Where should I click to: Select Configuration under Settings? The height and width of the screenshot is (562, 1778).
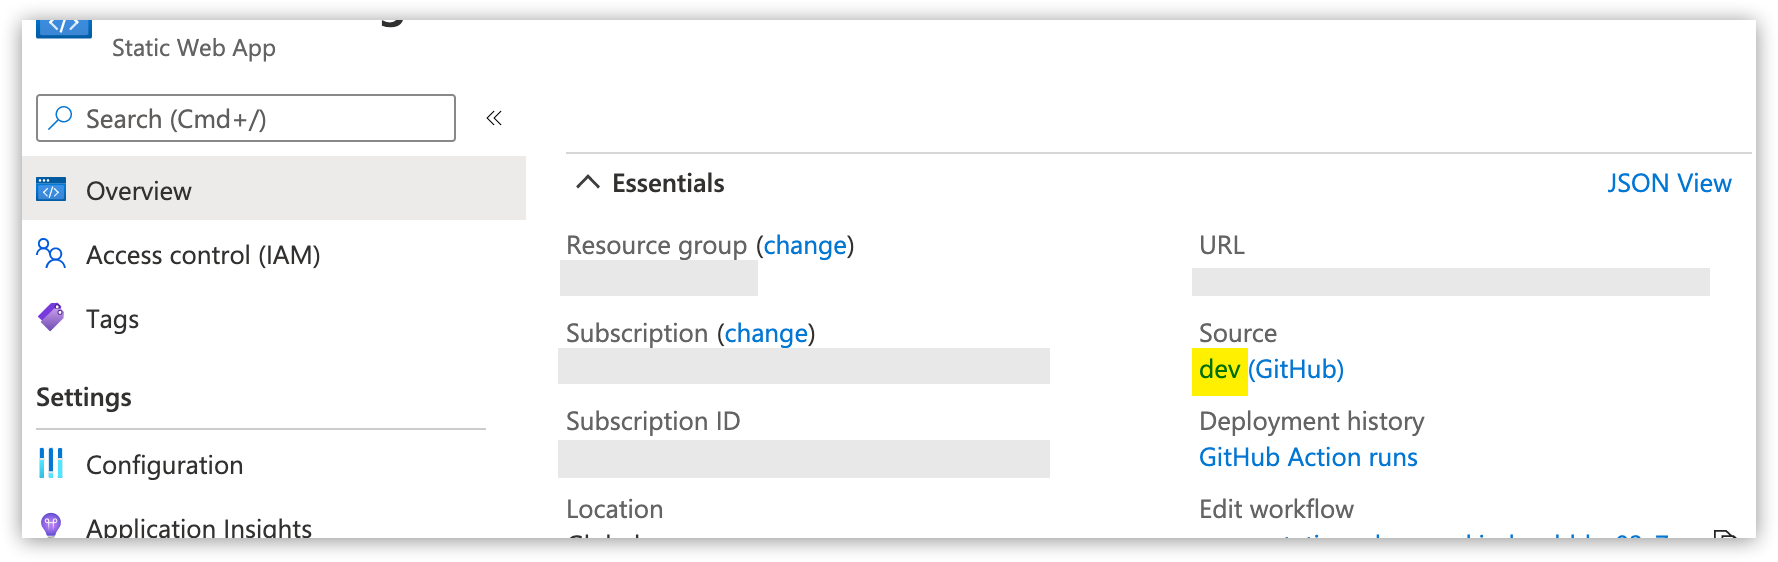(164, 465)
